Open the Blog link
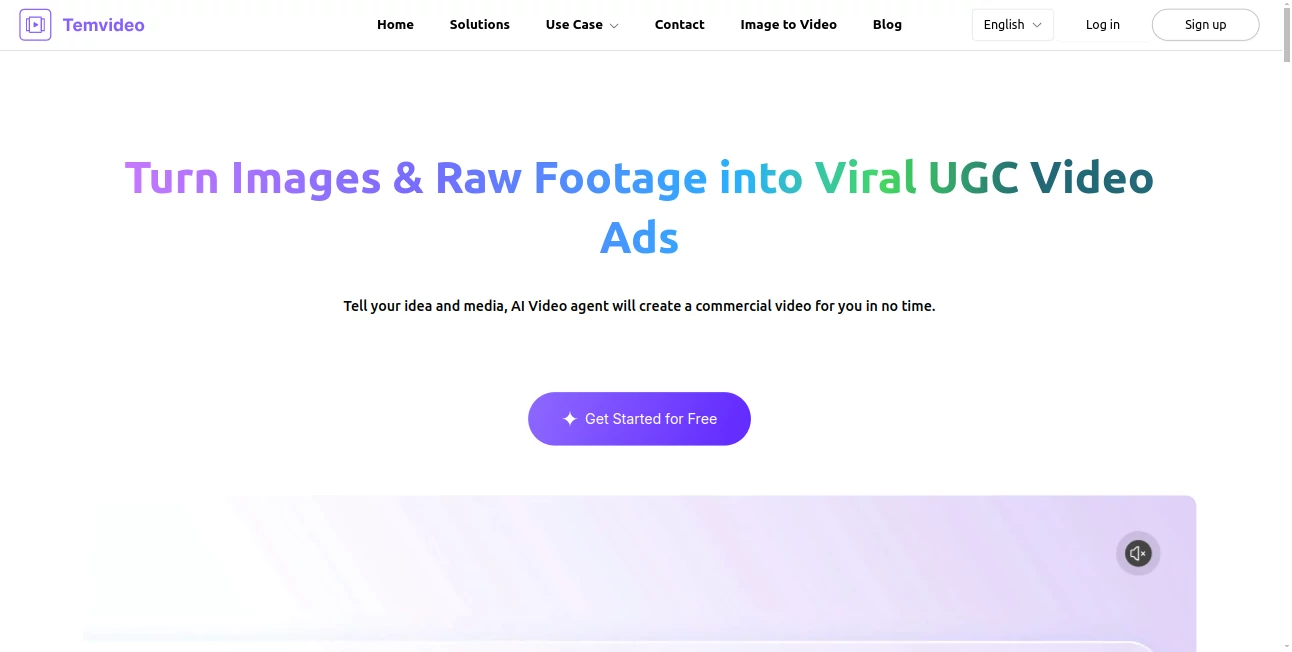 (887, 24)
